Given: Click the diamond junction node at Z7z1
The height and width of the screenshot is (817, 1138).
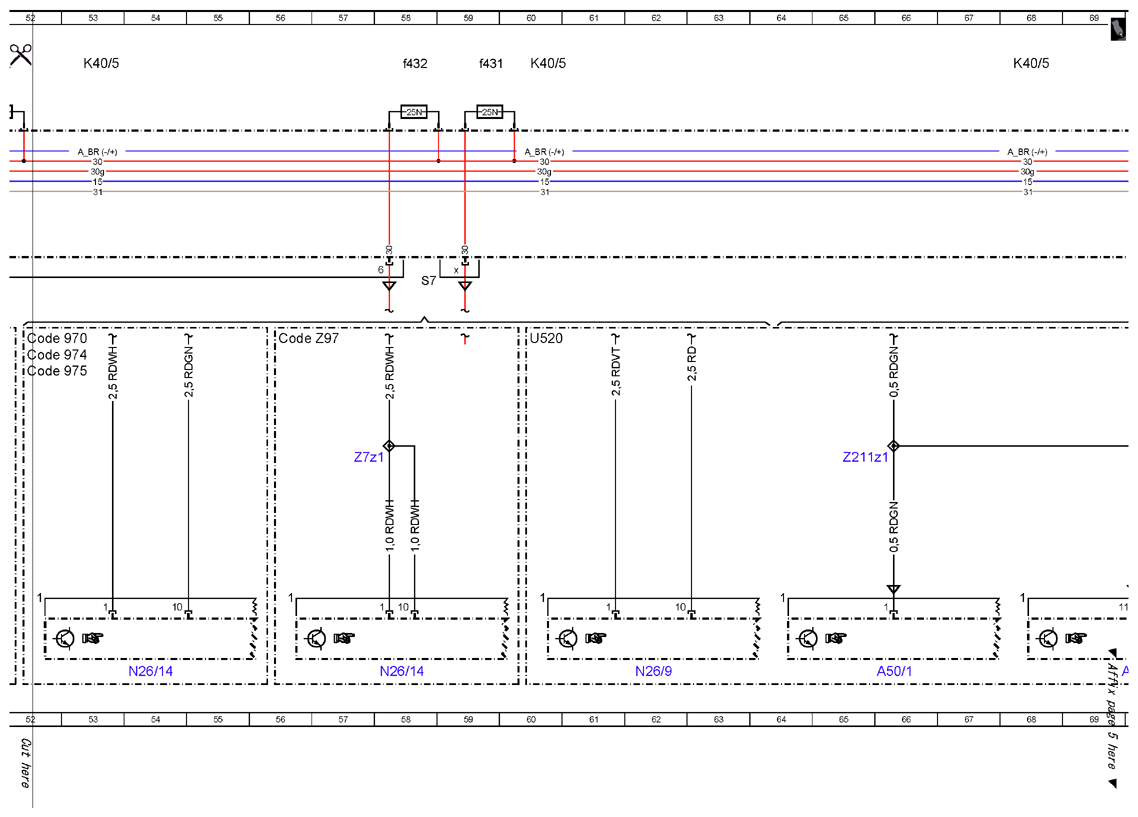Looking at the screenshot, I should [x=389, y=446].
